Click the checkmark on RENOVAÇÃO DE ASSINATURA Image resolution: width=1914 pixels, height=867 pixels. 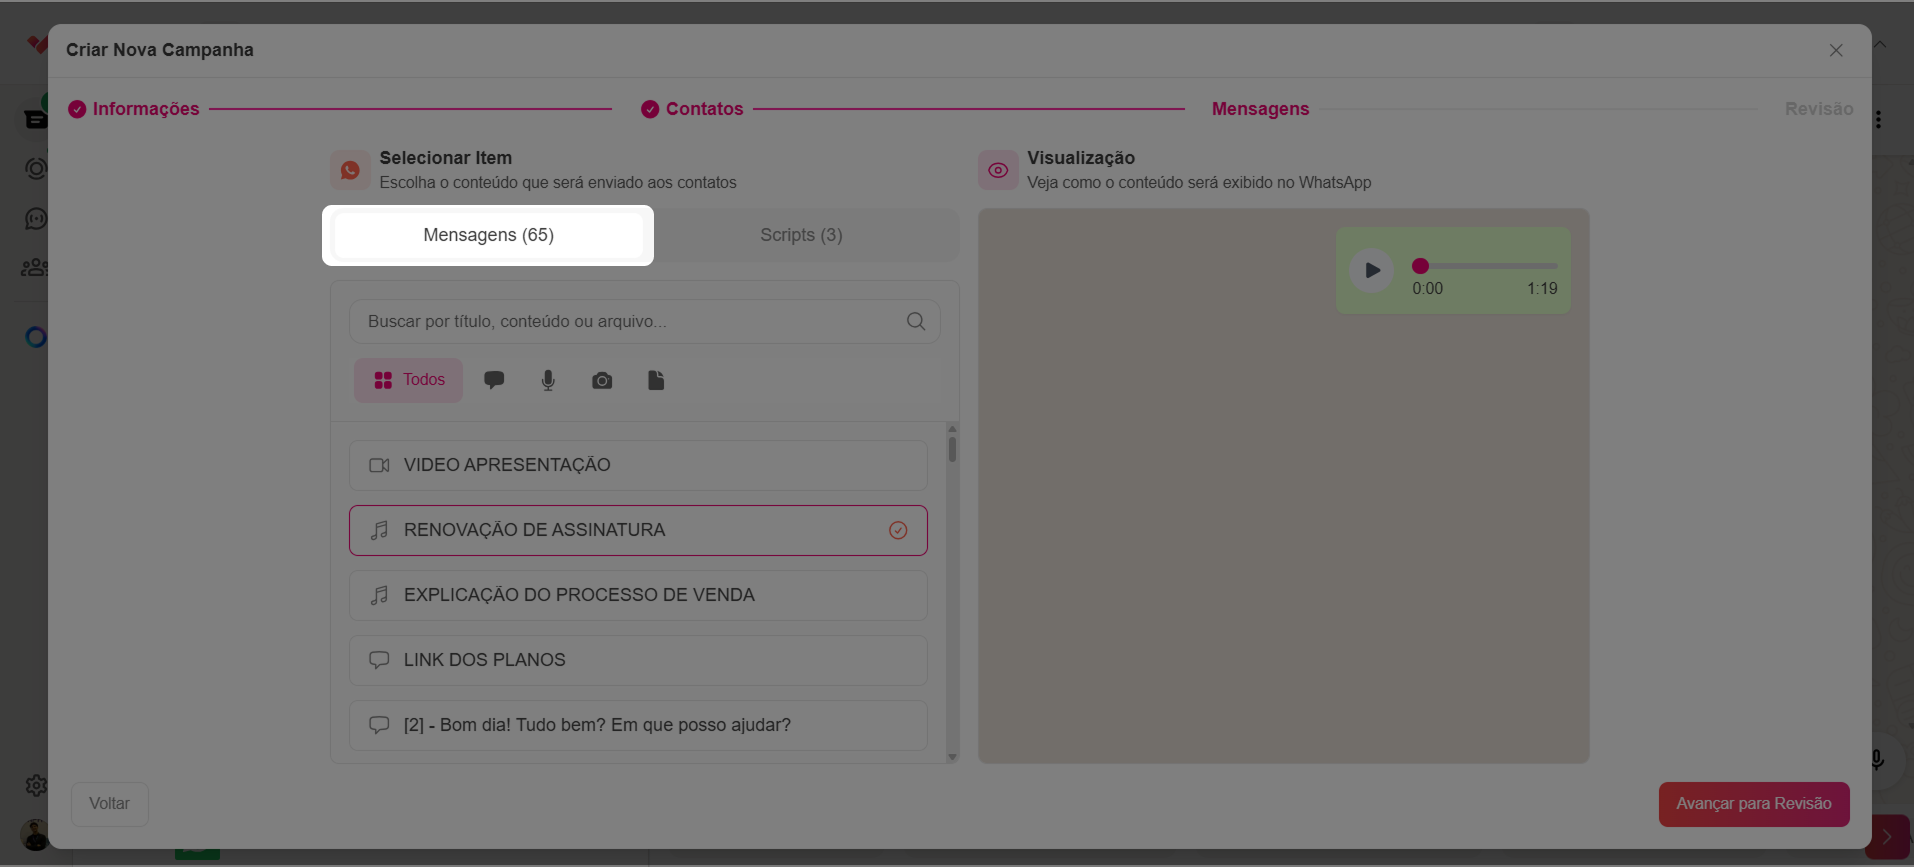click(898, 530)
